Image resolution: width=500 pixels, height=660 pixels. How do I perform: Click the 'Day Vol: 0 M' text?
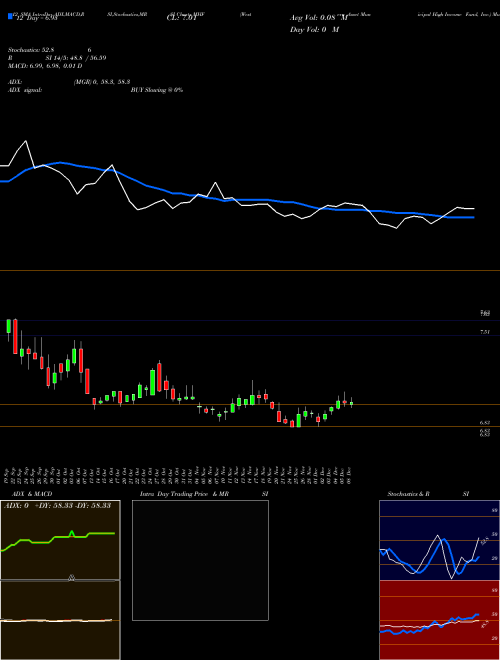point(314,30)
